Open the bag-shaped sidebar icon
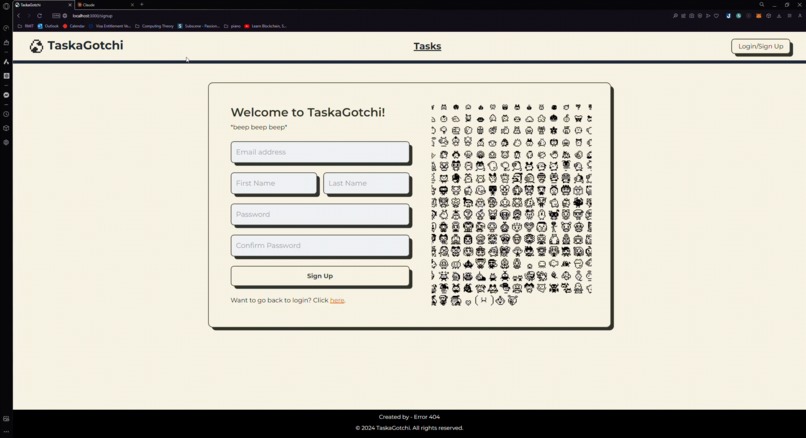806x438 pixels. coord(6,43)
